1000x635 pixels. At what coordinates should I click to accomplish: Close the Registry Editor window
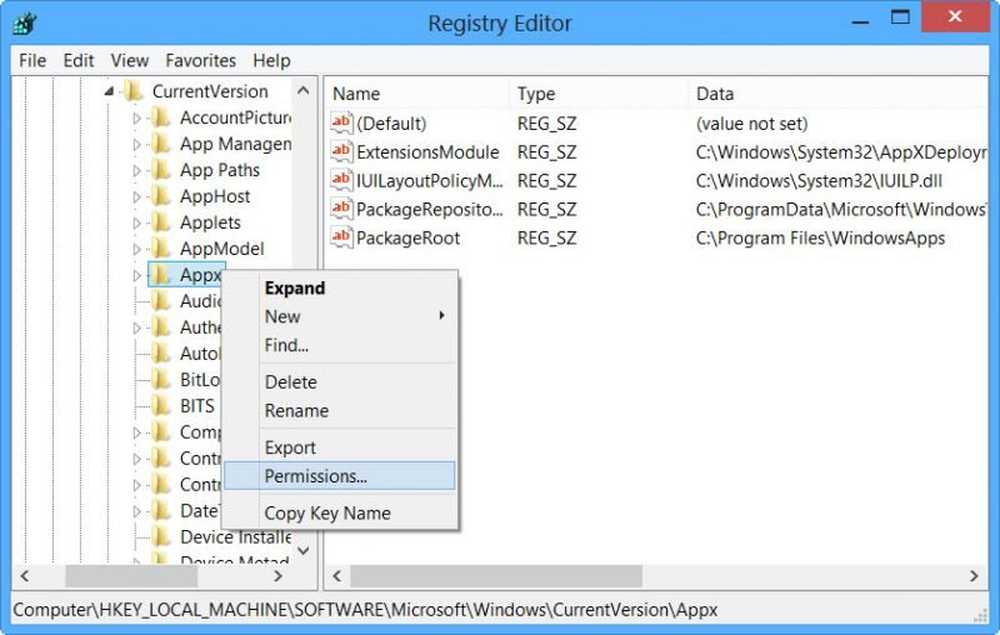coord(955,17)
